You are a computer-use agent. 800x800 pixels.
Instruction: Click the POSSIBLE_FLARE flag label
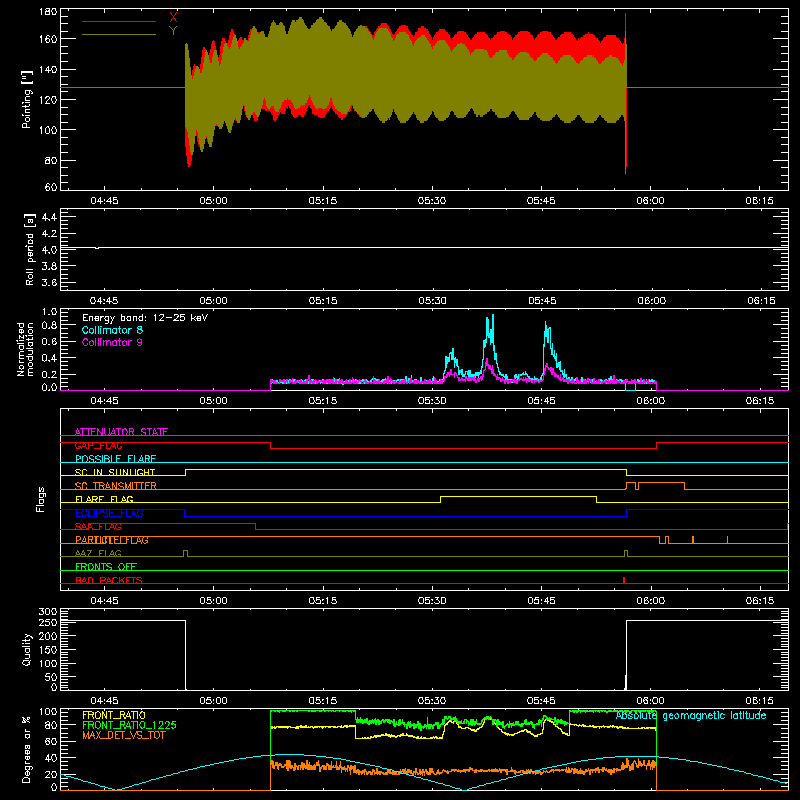click(115, 459)
